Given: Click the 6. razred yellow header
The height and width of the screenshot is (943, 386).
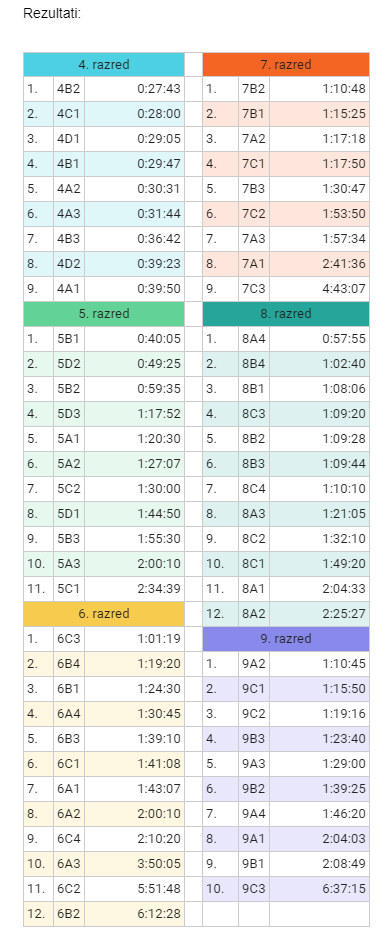Looking at the screenshot, I should click(x=103, y=613).
